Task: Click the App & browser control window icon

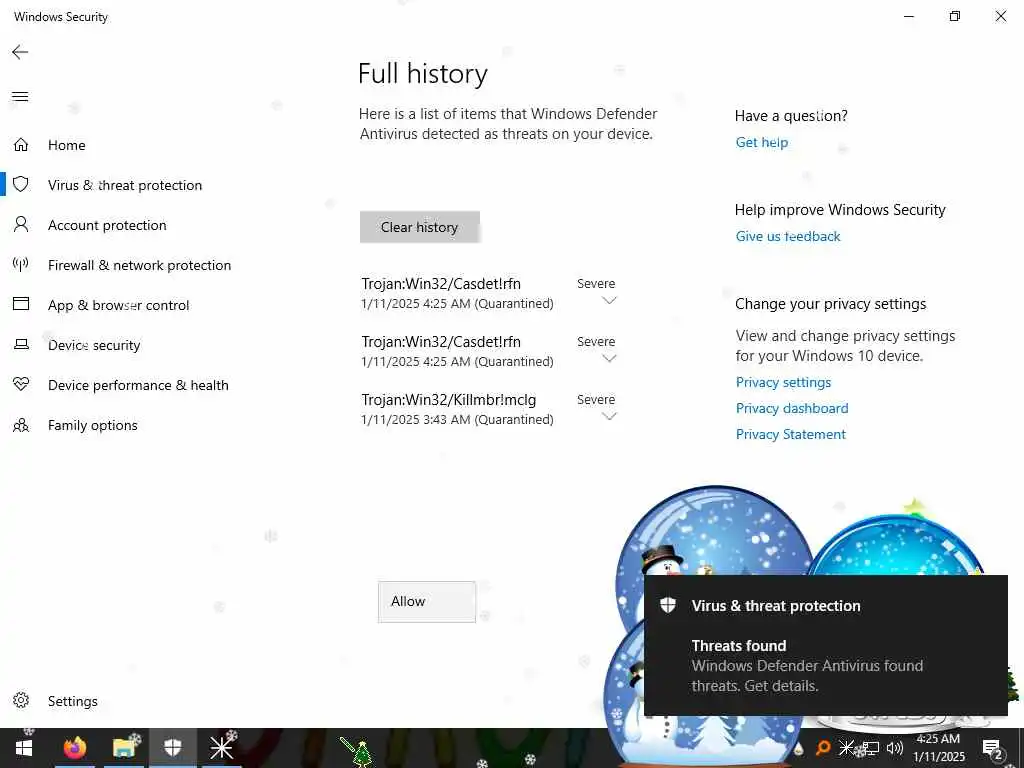Action: coord(21,304)
